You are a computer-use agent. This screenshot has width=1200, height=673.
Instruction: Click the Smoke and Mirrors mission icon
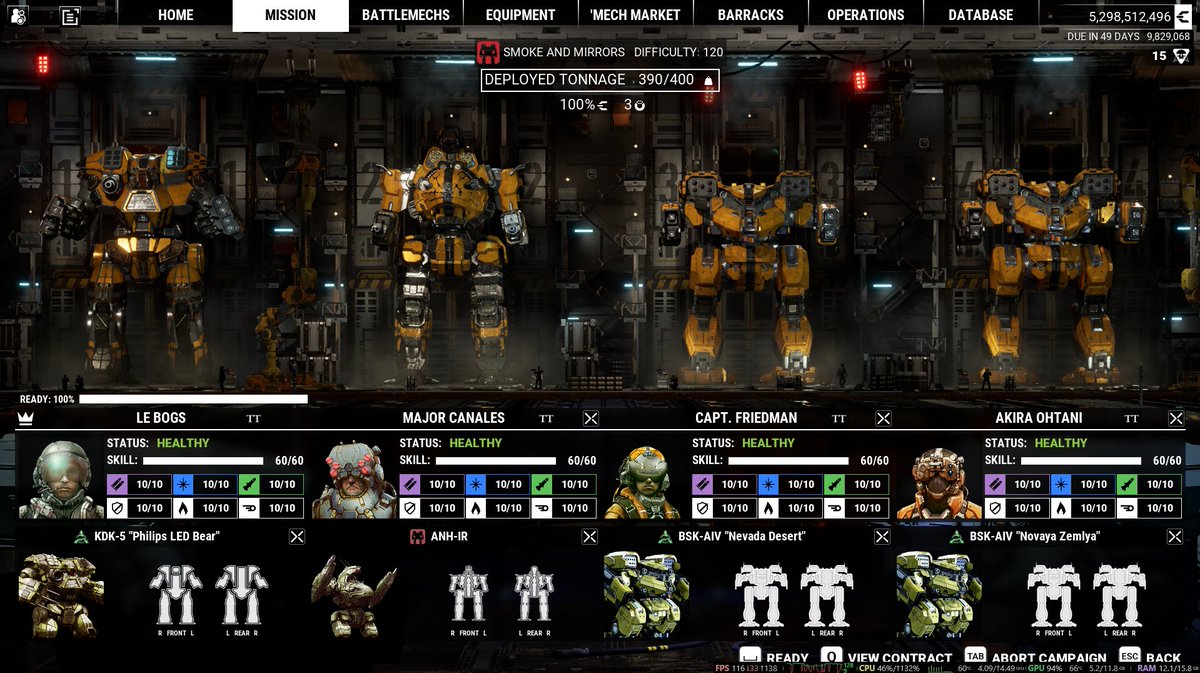click(487, 52)
